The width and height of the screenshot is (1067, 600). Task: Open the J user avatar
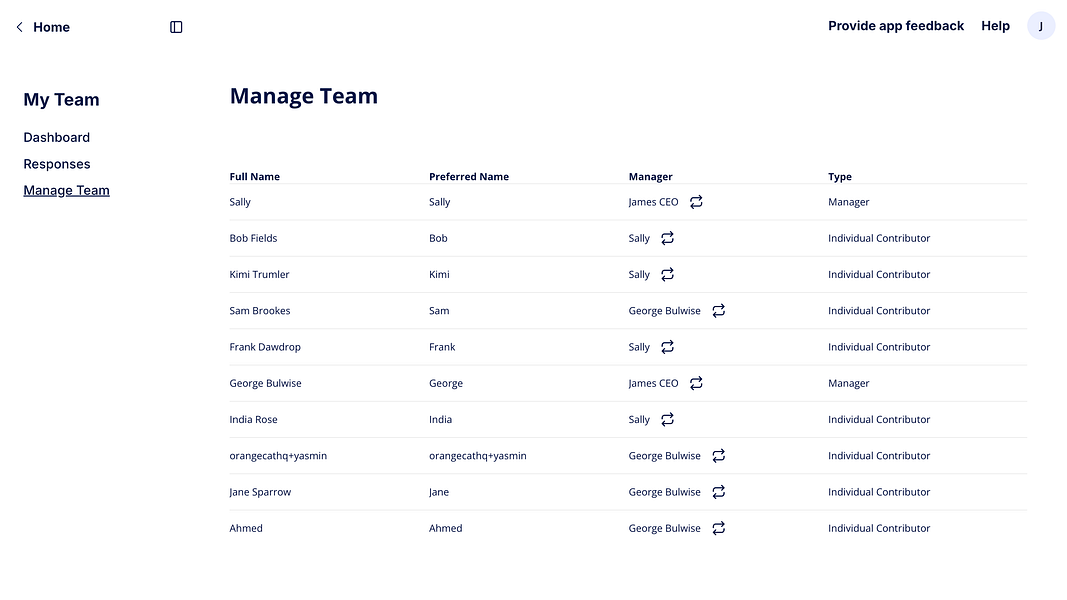click(x=1040, y=27)
